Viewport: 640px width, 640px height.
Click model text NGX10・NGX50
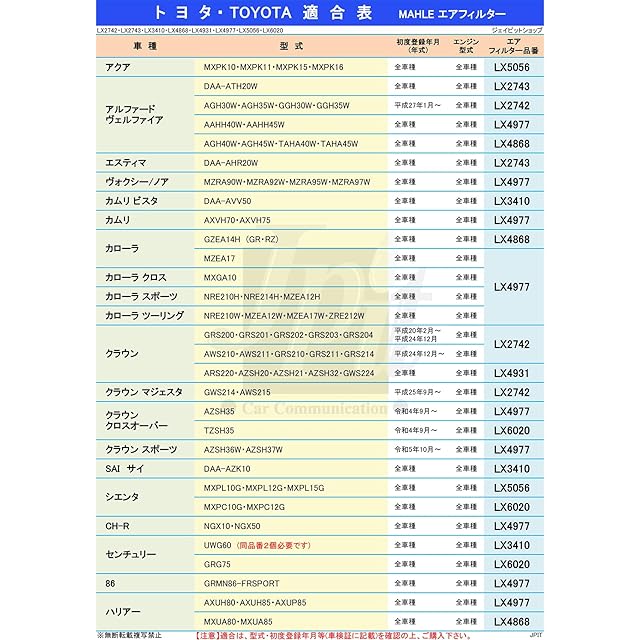[x=232, y=526]
